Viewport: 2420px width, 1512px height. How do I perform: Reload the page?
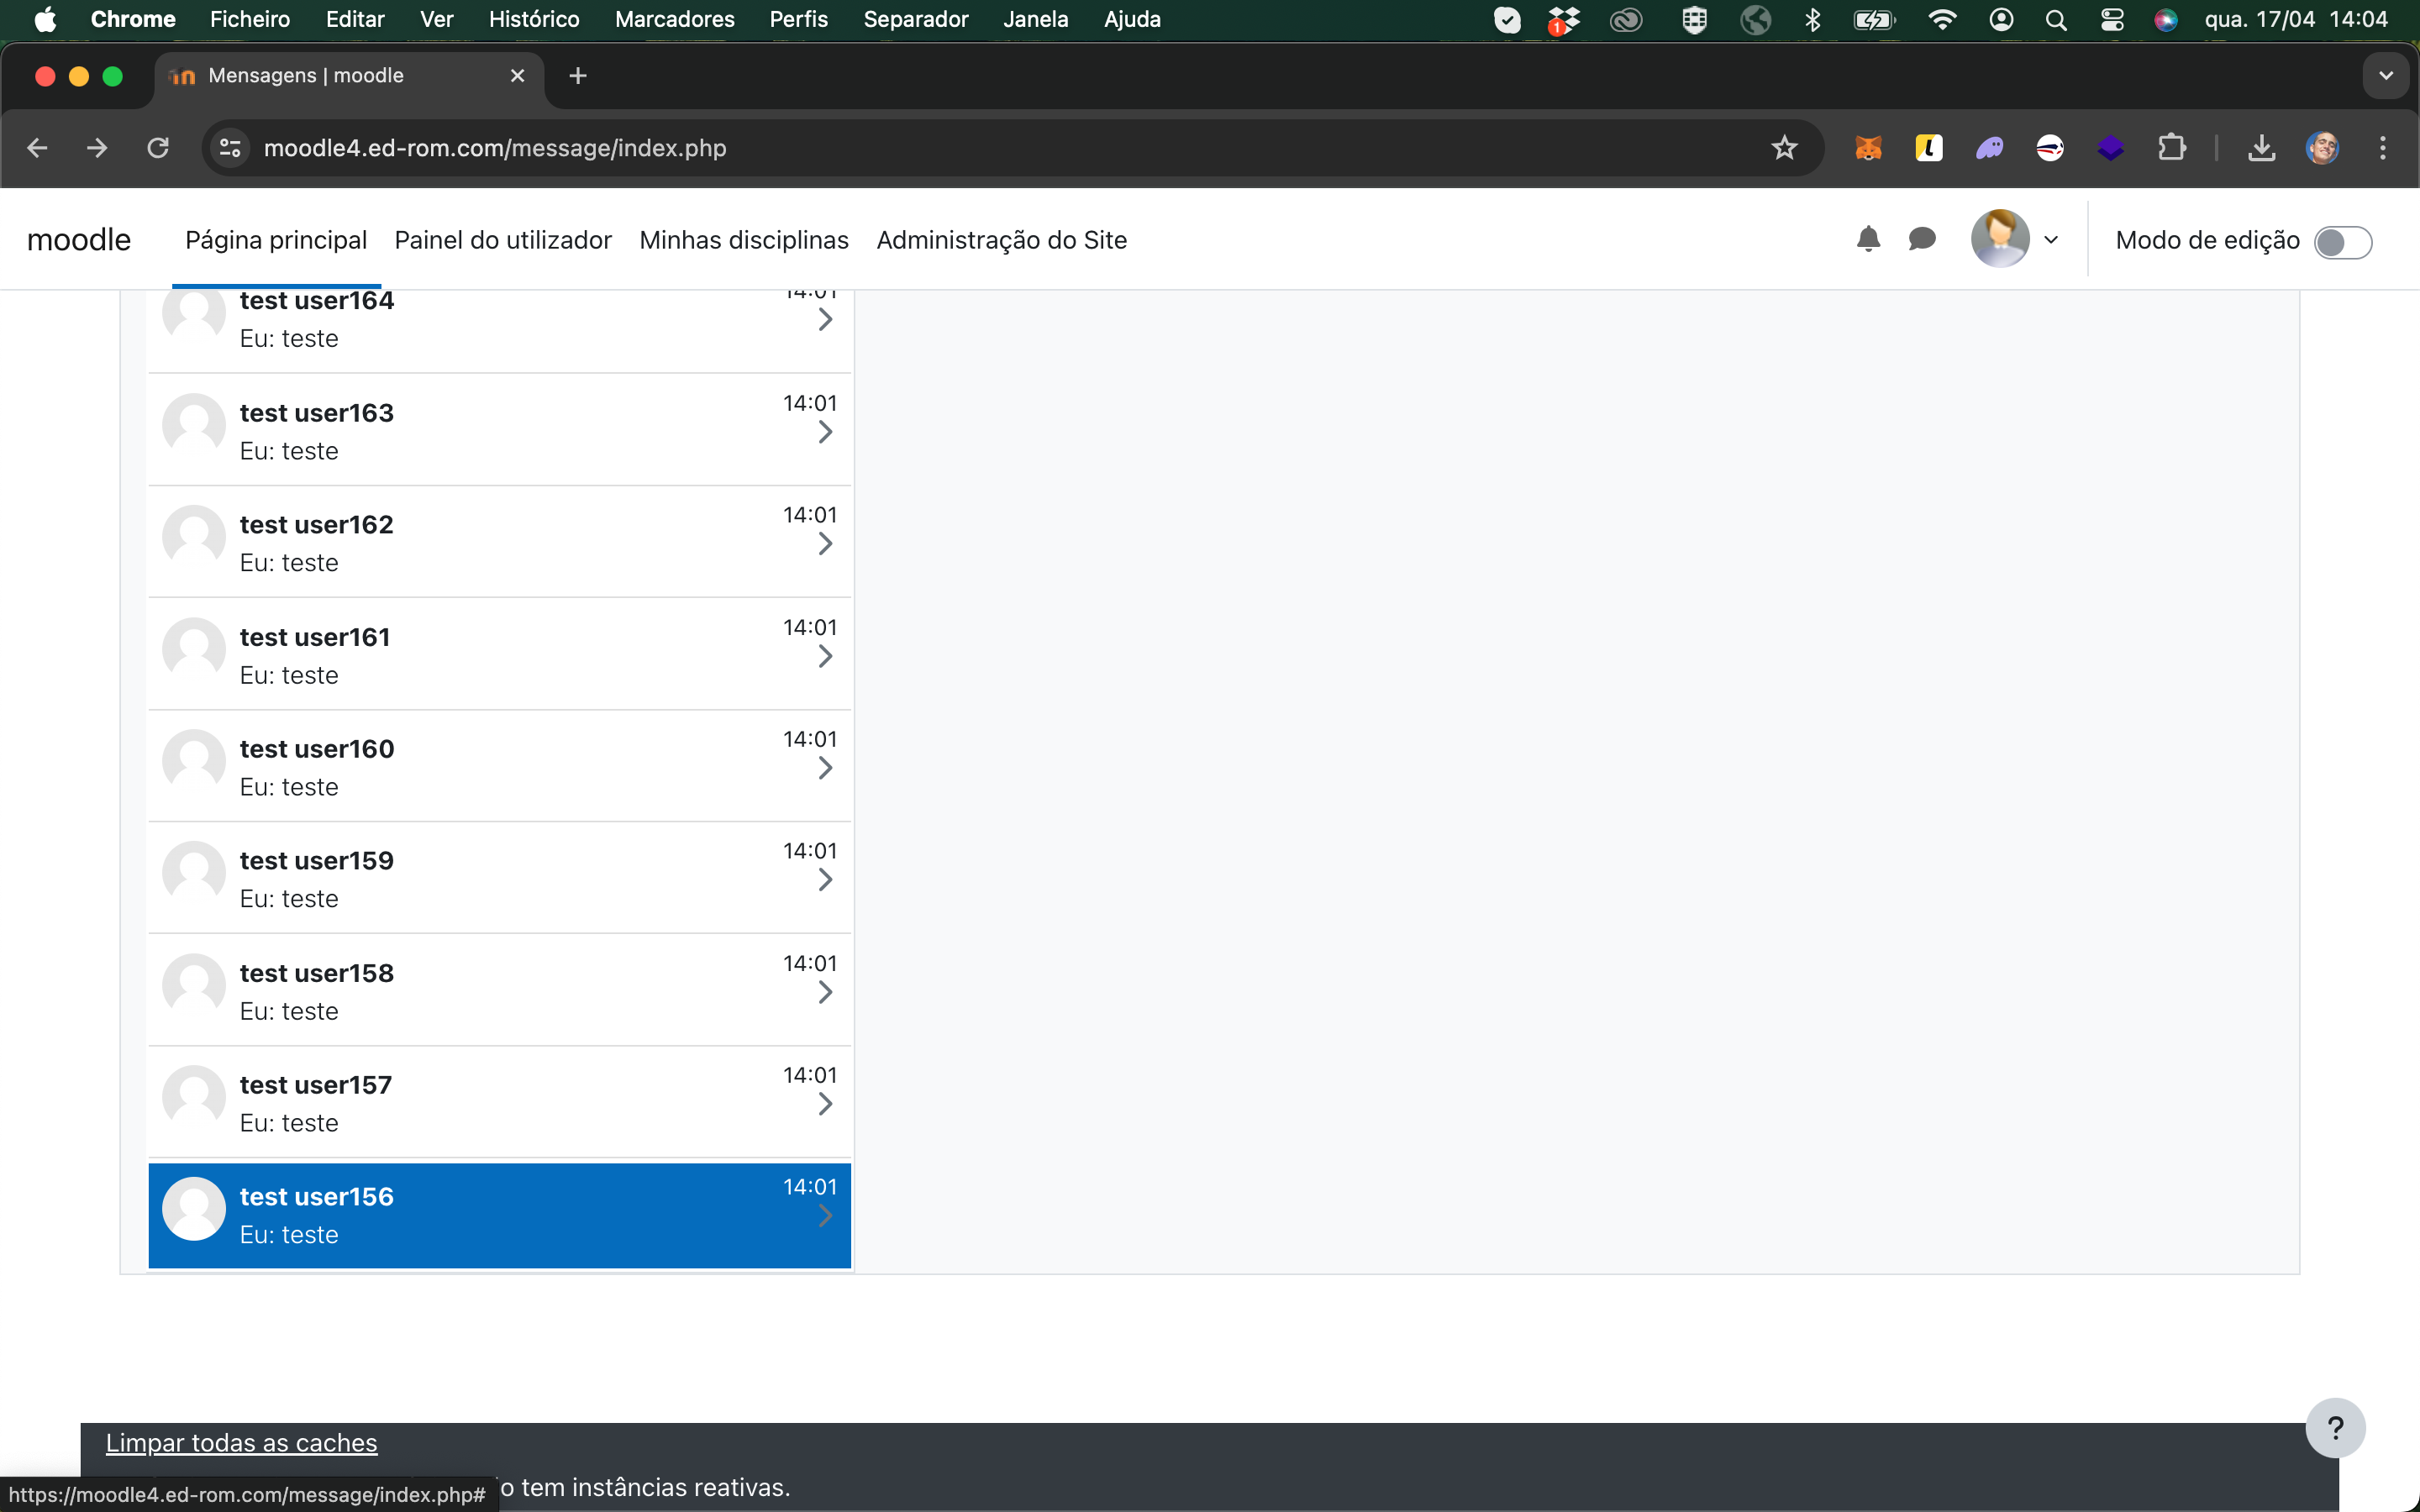point(158,148)
